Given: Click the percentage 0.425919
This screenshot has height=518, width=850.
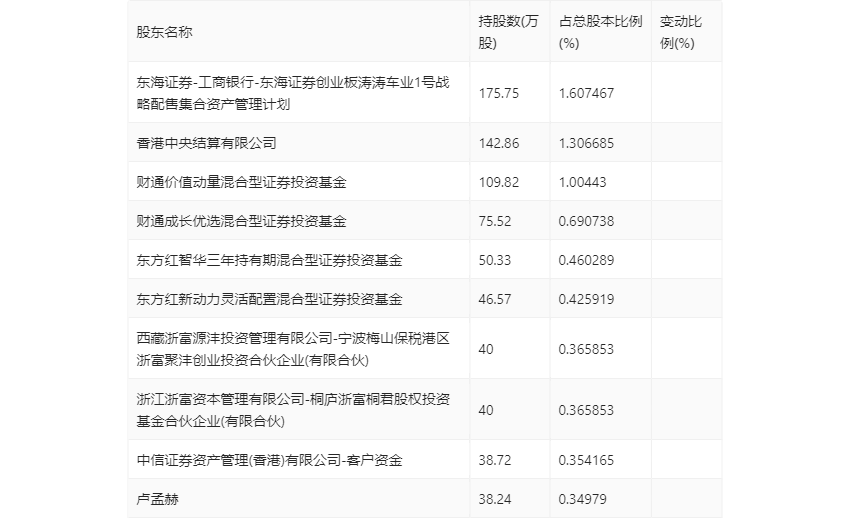Looking at the screenshot, I should [586, 299].
